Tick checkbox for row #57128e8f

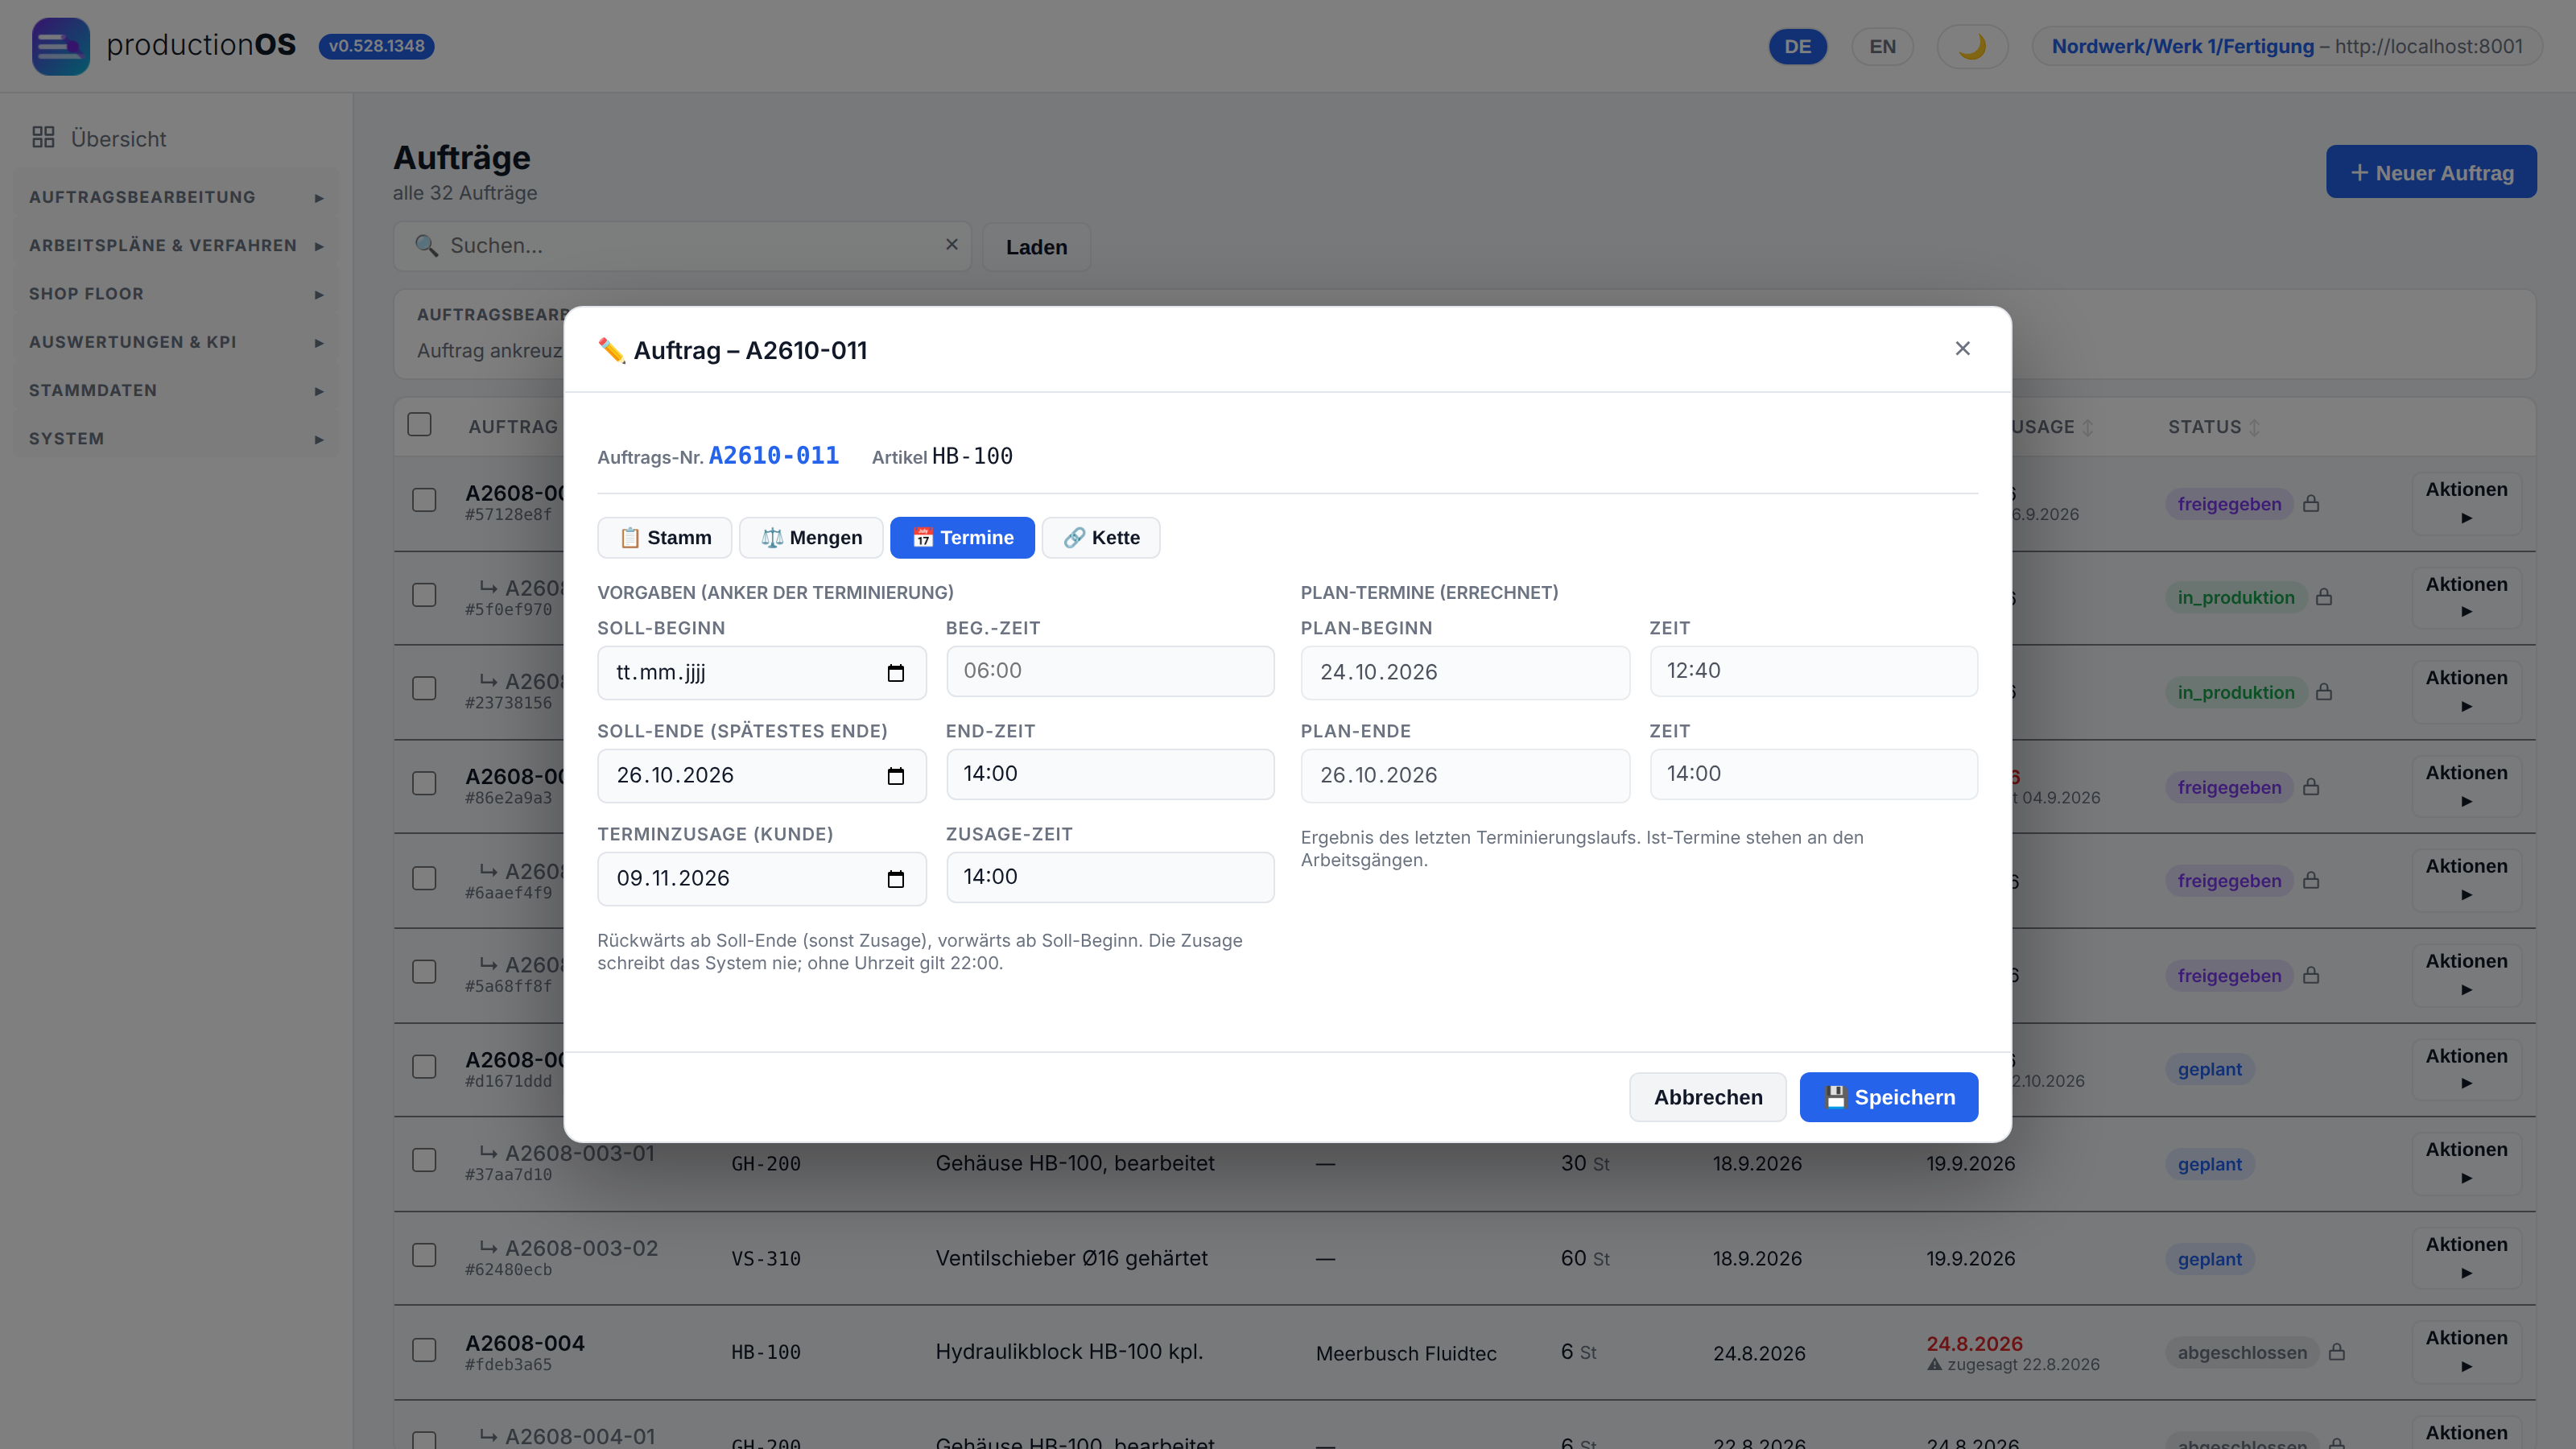point(424,500)
